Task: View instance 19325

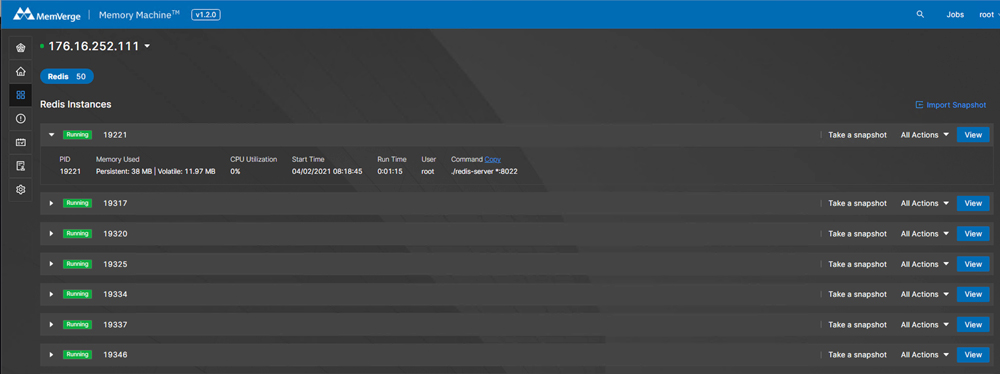Action: [973, 264]
